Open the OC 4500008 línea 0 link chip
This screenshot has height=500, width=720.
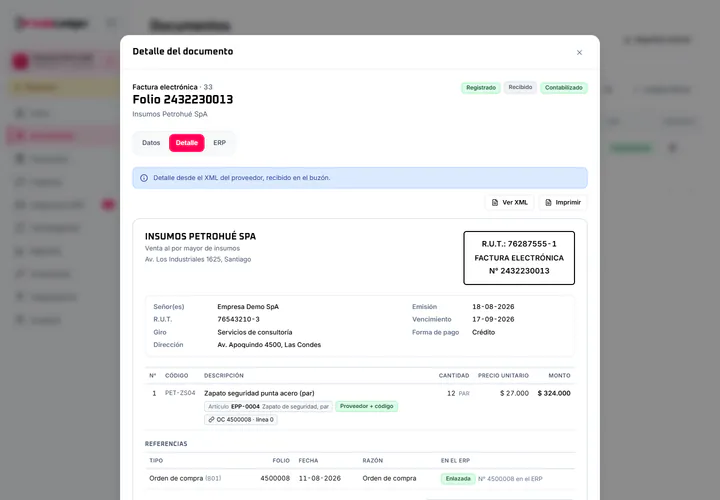point(241,420)
